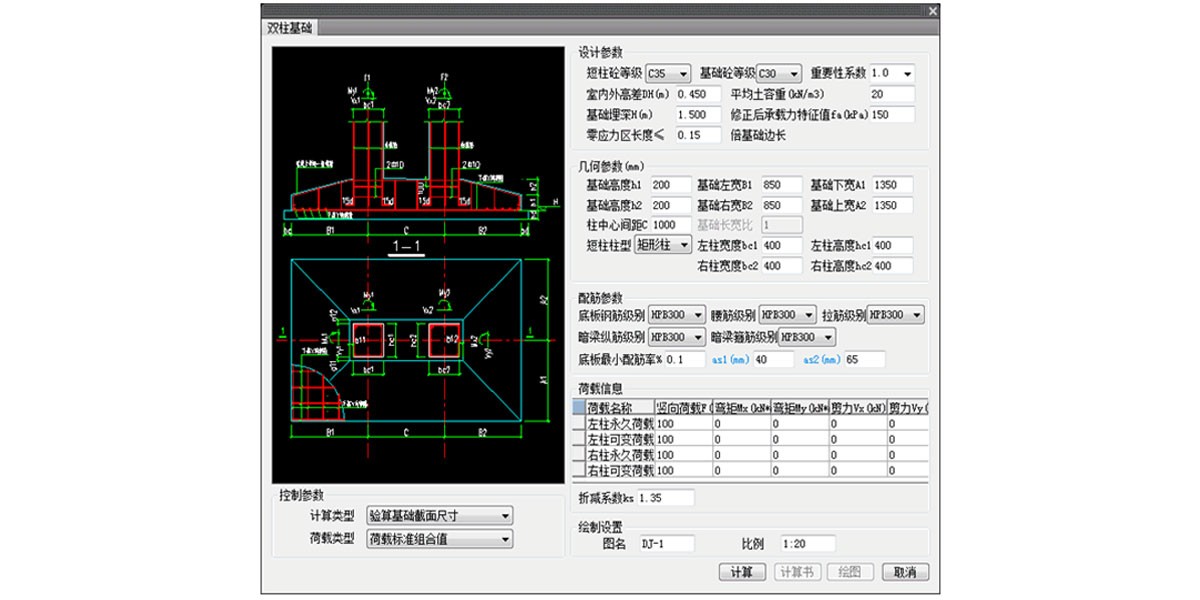This screenshot has height=600, width=1200.
Task: Click the as2 (mm) input field
Action: [865, 360]
